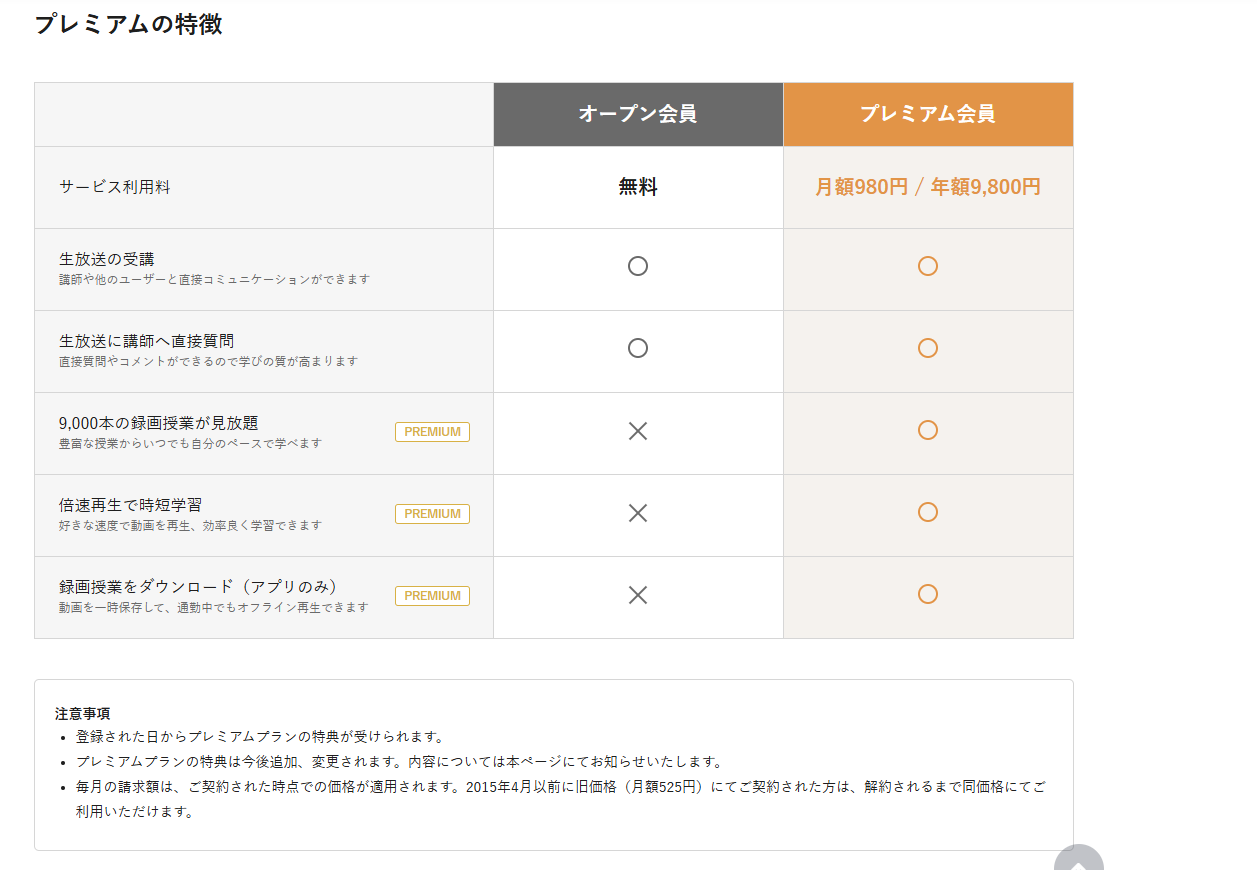Click the orange circle beside 倍速再生で時短学習
Image resolution: width=1257 pixels, height=870 pixels.
coord(928,512)
